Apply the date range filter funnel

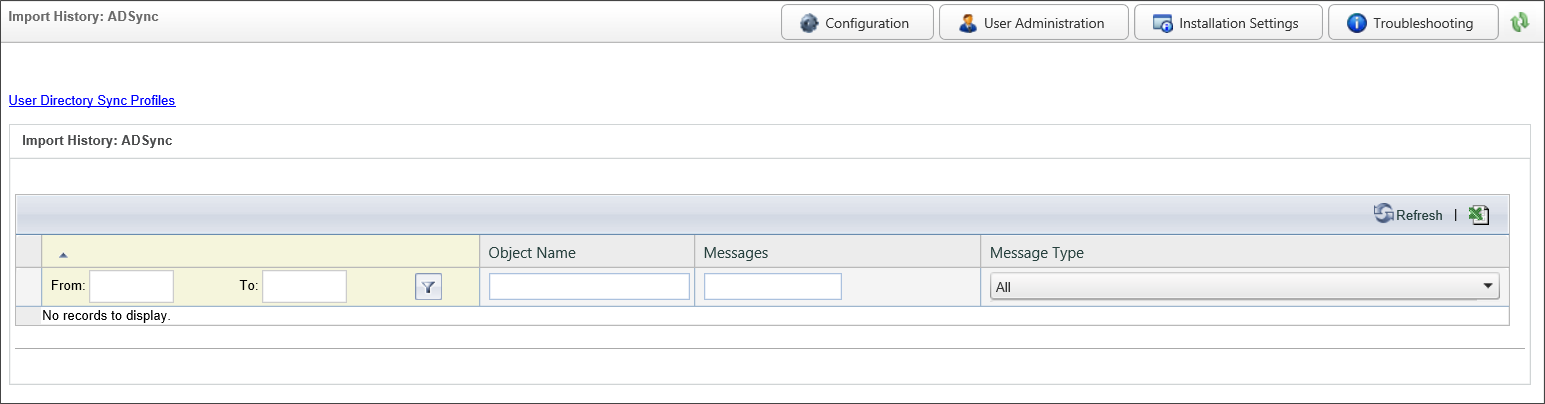pyautogui.click(x=428, y=288)
